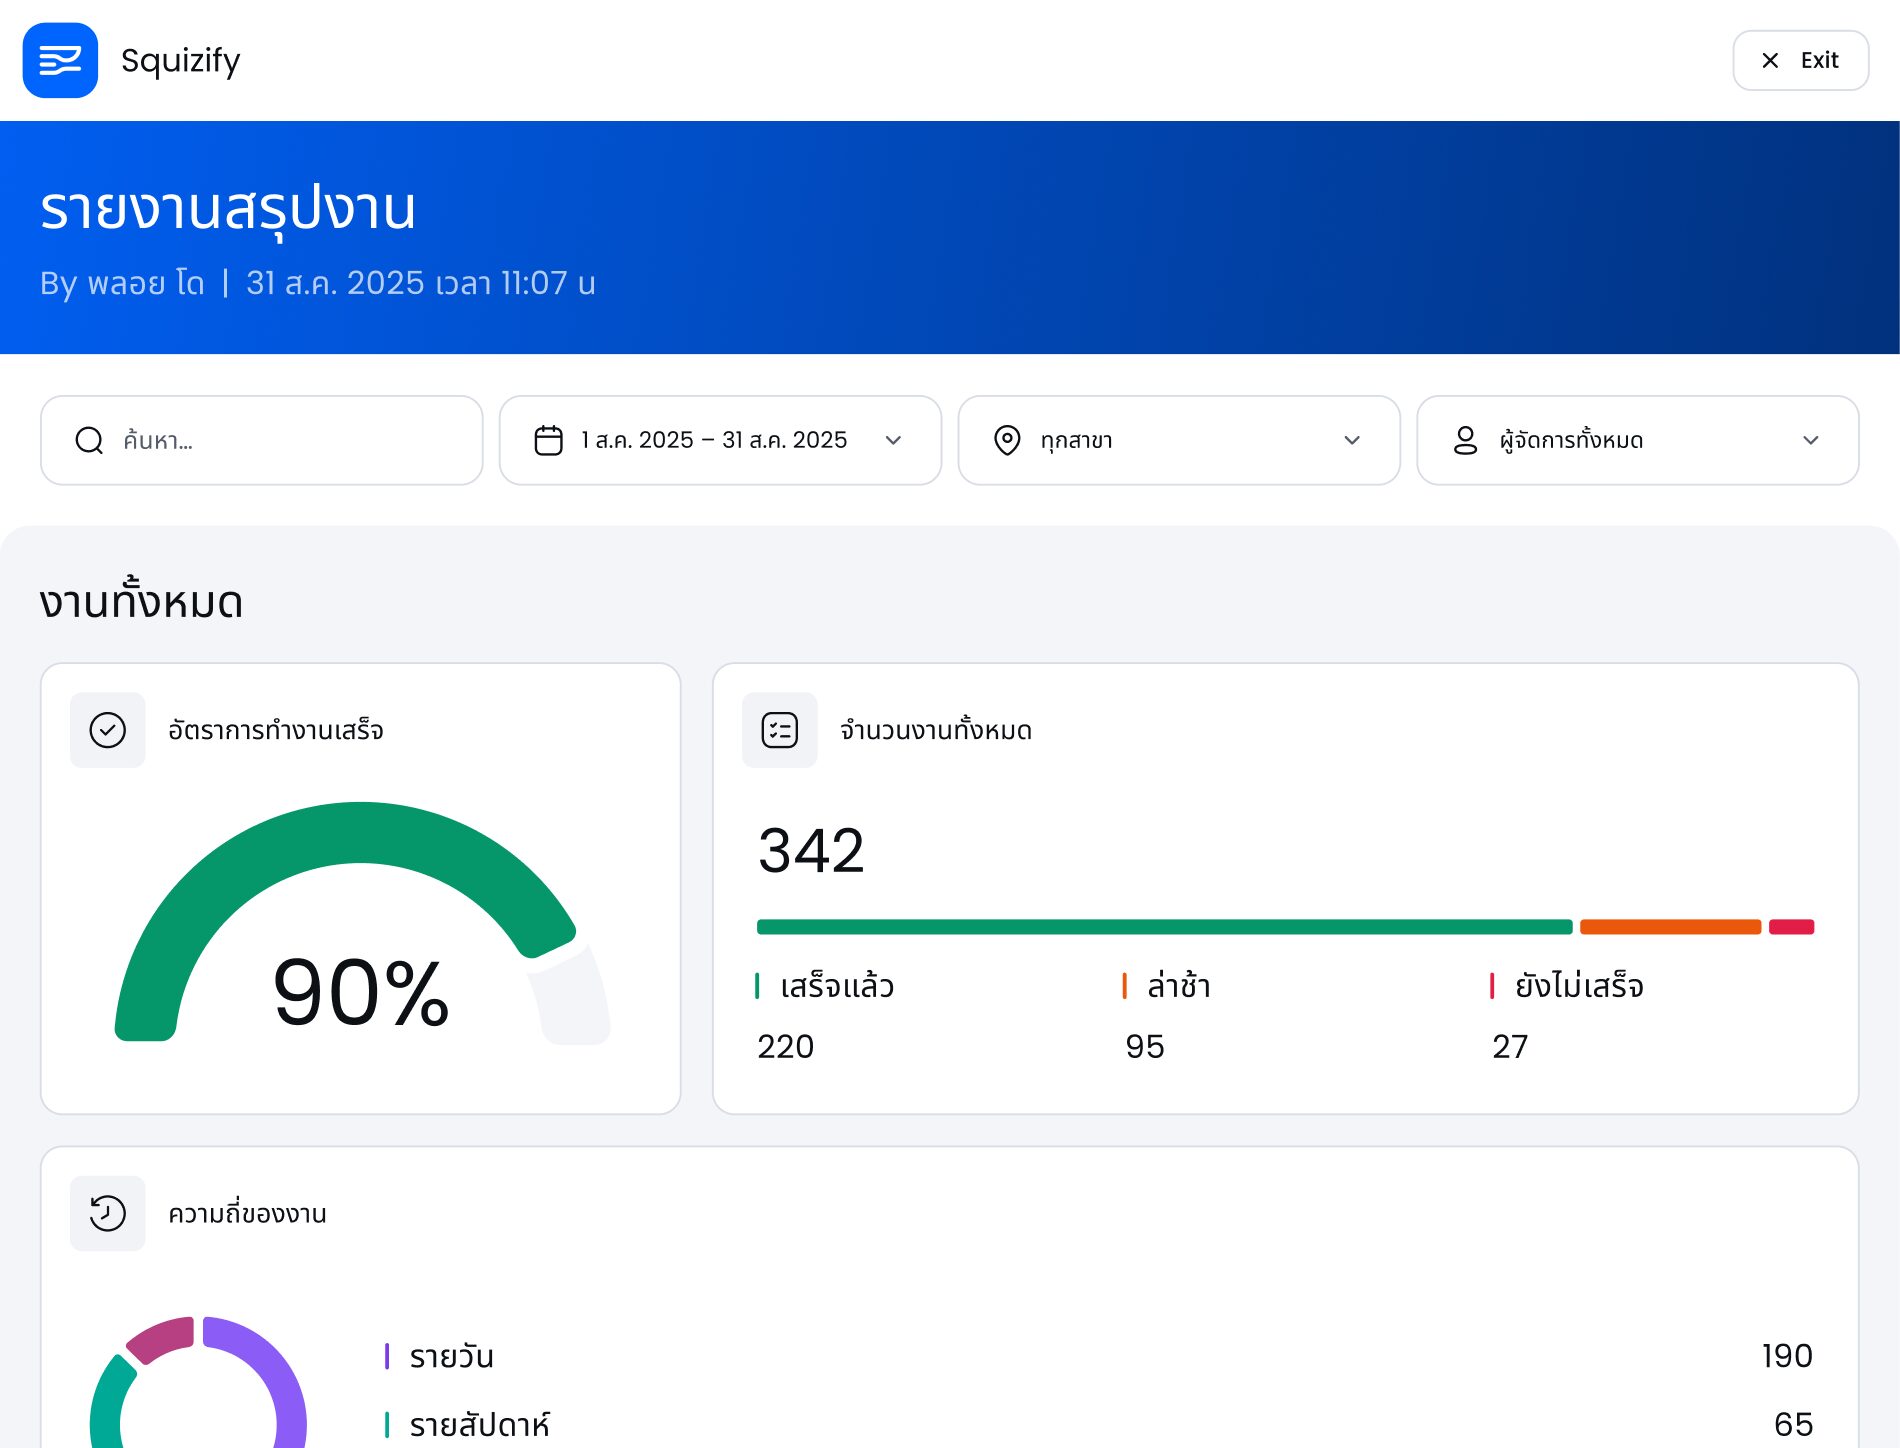Select the รายสัปดาห์ legend item
This screenshot has height=1448, width=1900.
coord(479,1424)
